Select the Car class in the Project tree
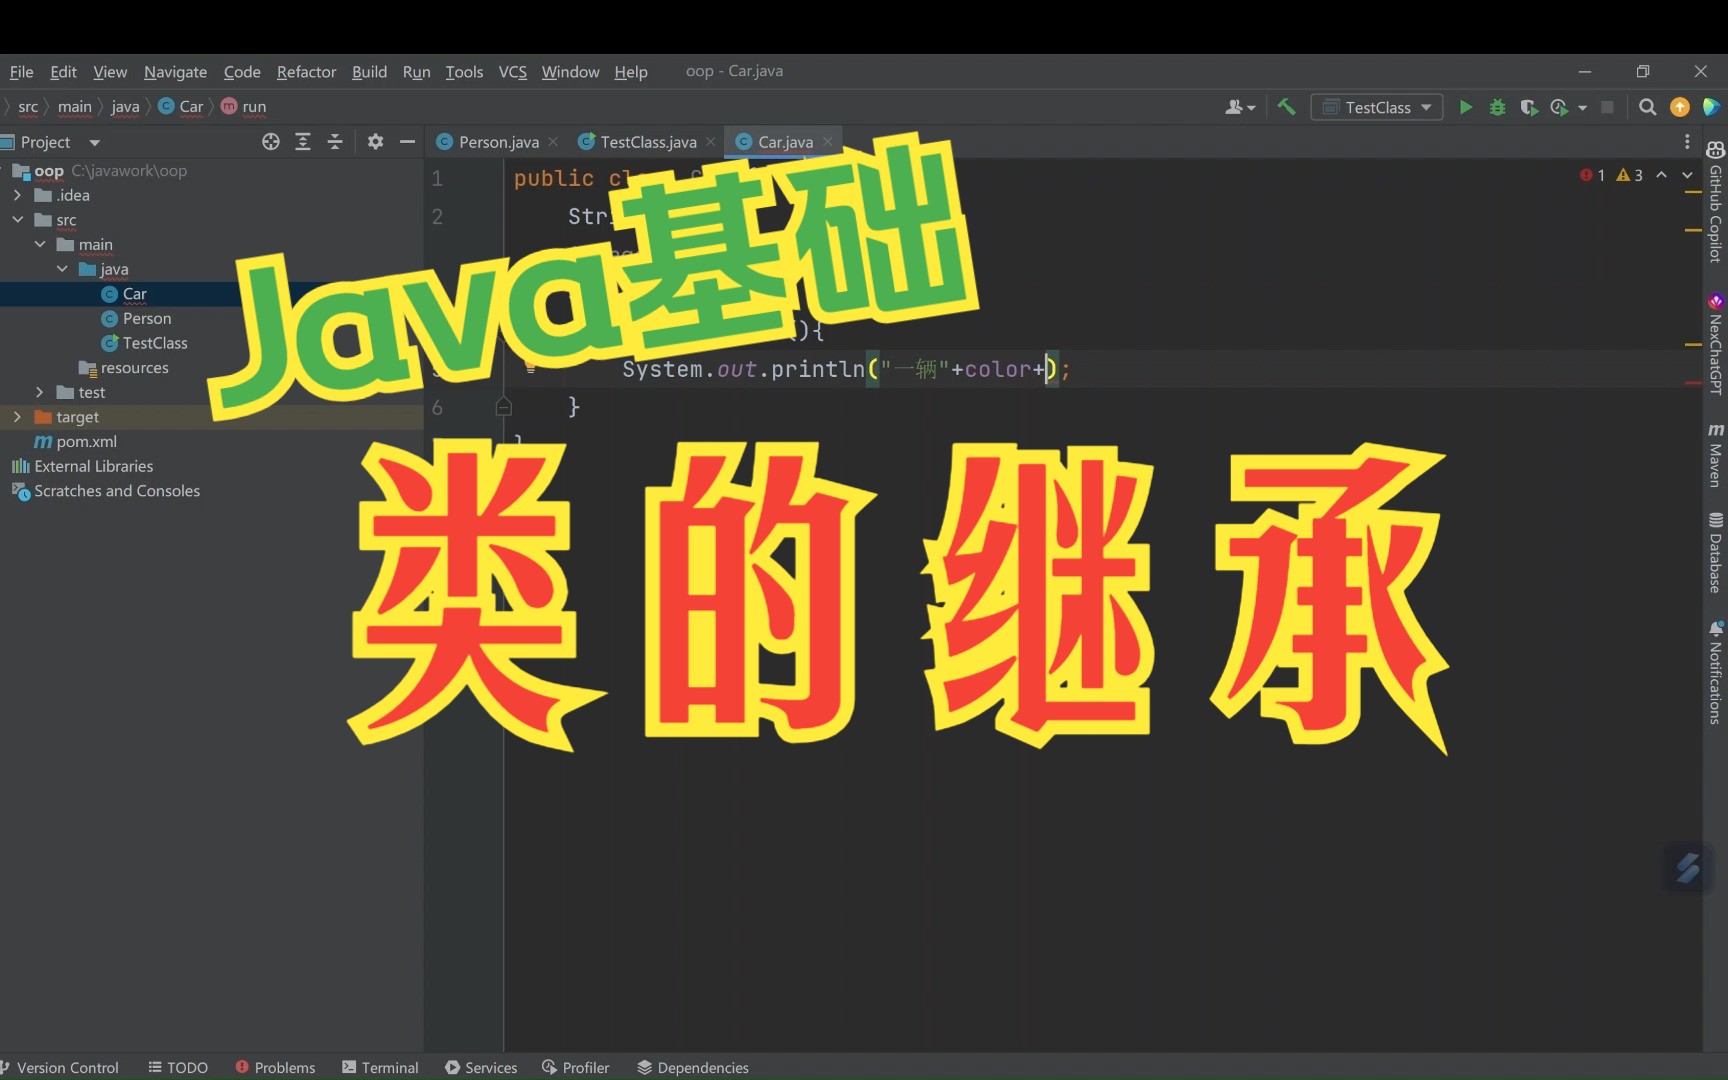 point(135,294)
